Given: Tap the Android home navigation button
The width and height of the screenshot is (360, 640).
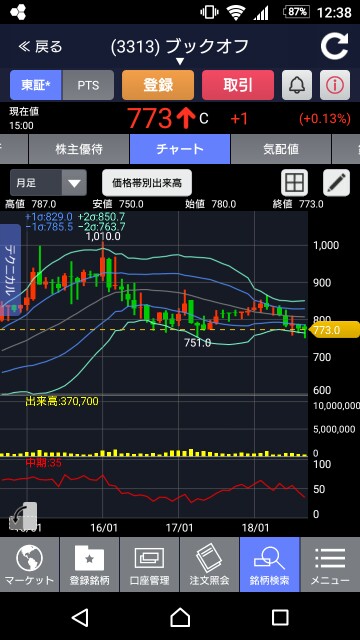Looking at the screenshot, I should (180, 617).
